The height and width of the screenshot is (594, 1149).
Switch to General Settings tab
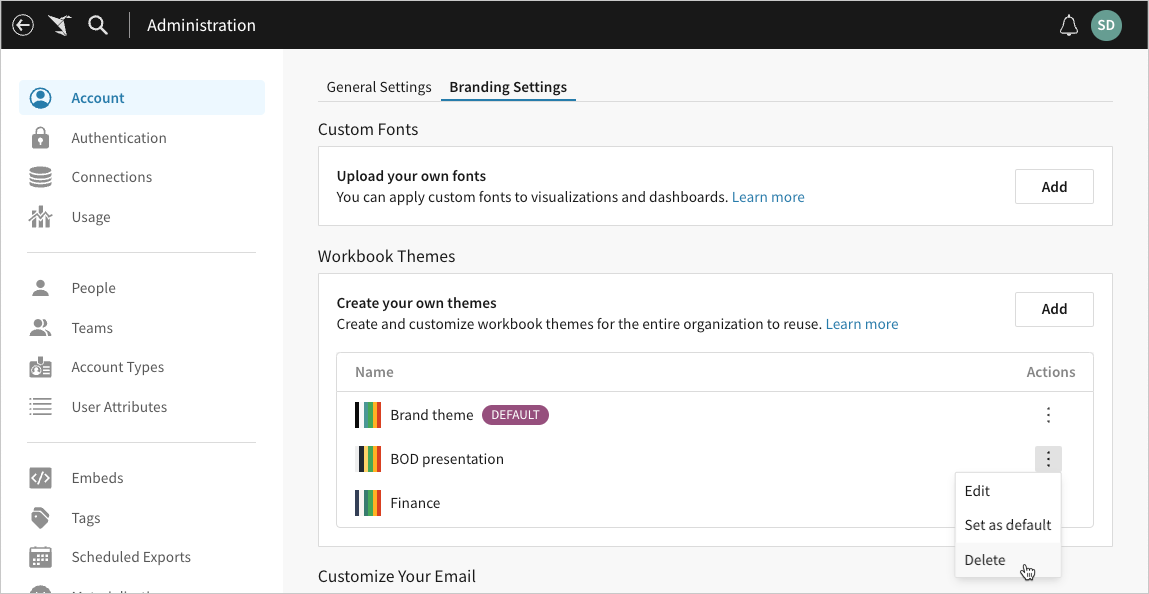click(379, 87)
